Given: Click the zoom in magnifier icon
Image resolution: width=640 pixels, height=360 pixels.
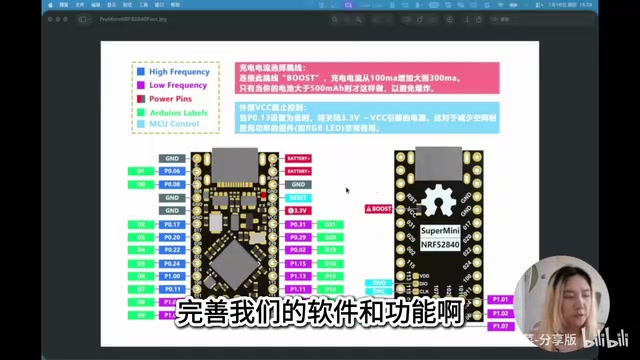Looking at the screenshot, I should click(359, 19).
